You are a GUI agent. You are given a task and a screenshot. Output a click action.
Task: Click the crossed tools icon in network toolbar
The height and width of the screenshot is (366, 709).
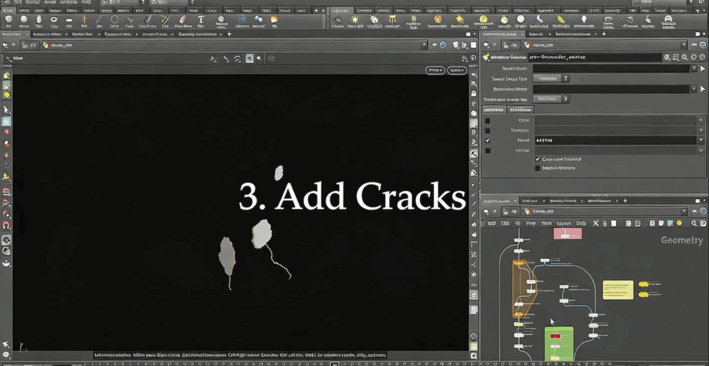(x=596, y=223)
